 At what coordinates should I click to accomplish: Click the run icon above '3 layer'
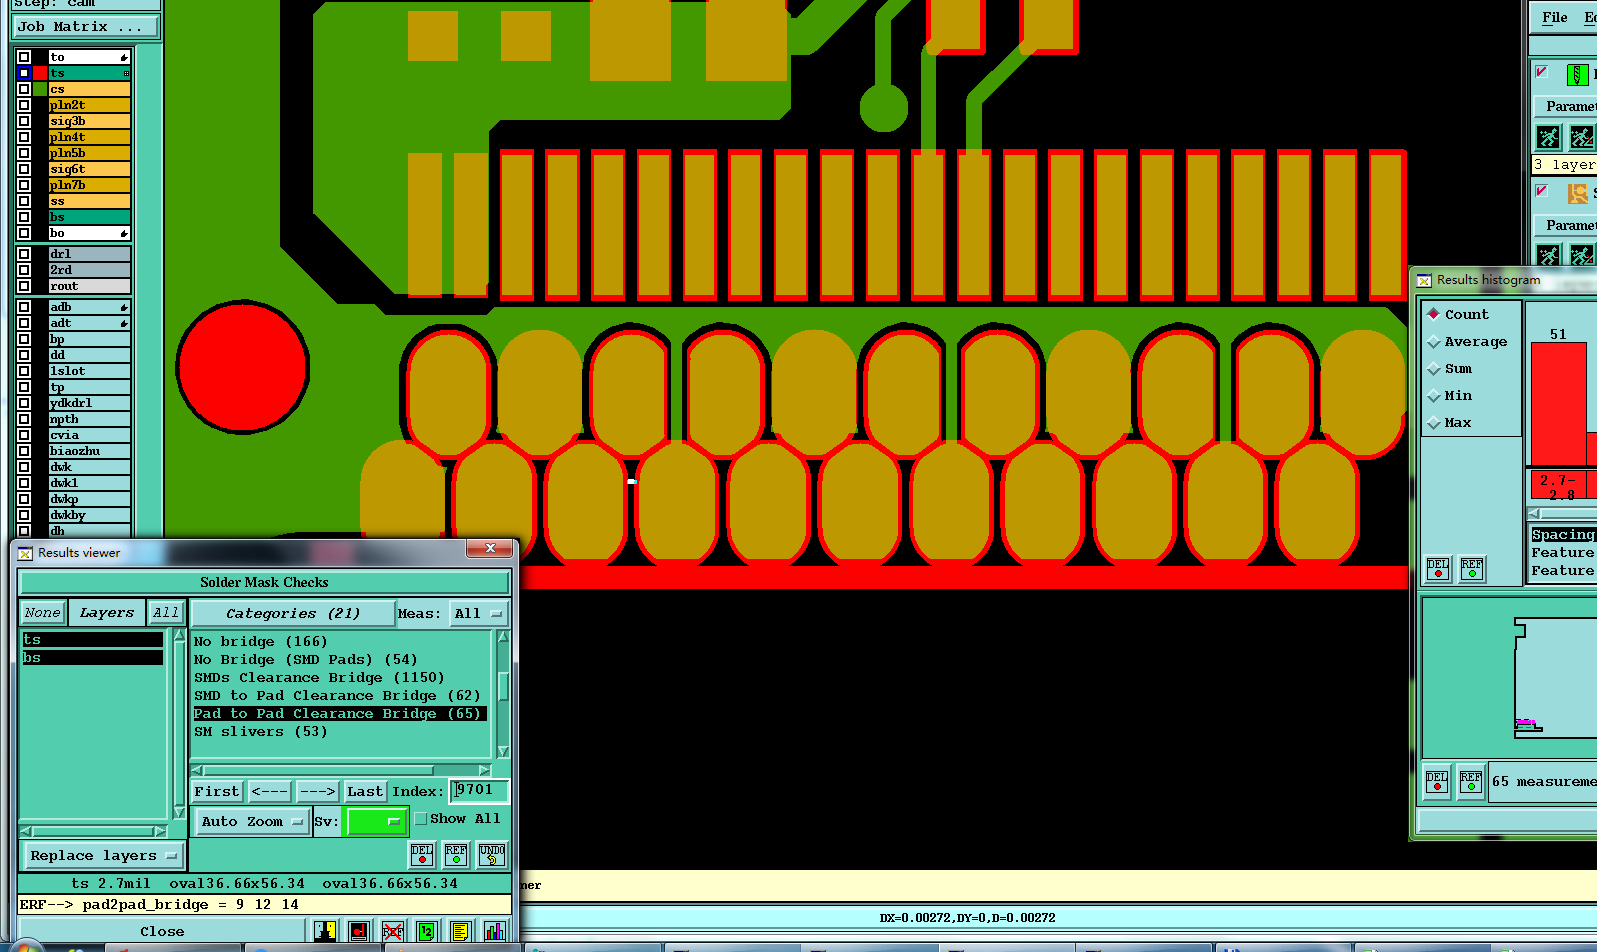tap(1548, 137)
